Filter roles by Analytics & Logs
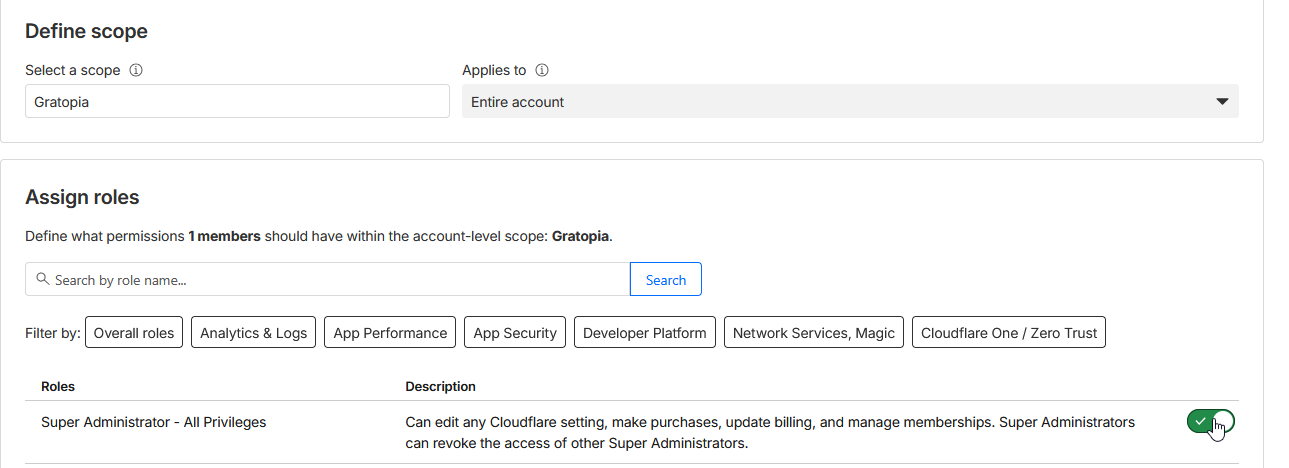1289x468 pixels. [254, 333]
